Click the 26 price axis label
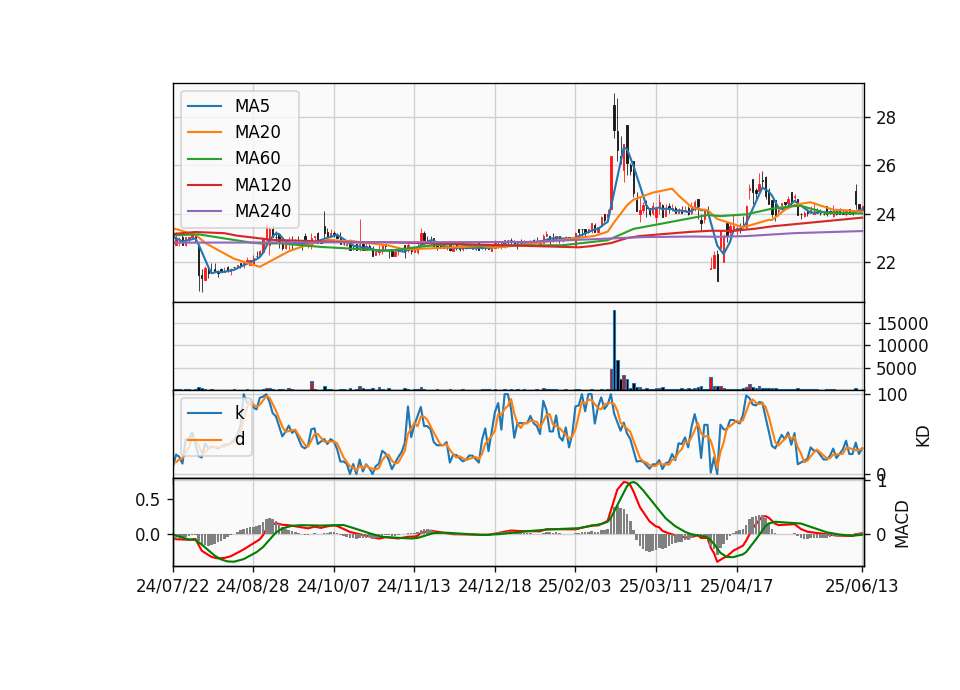This screenshot has width=960, height=690. (885, 166)
